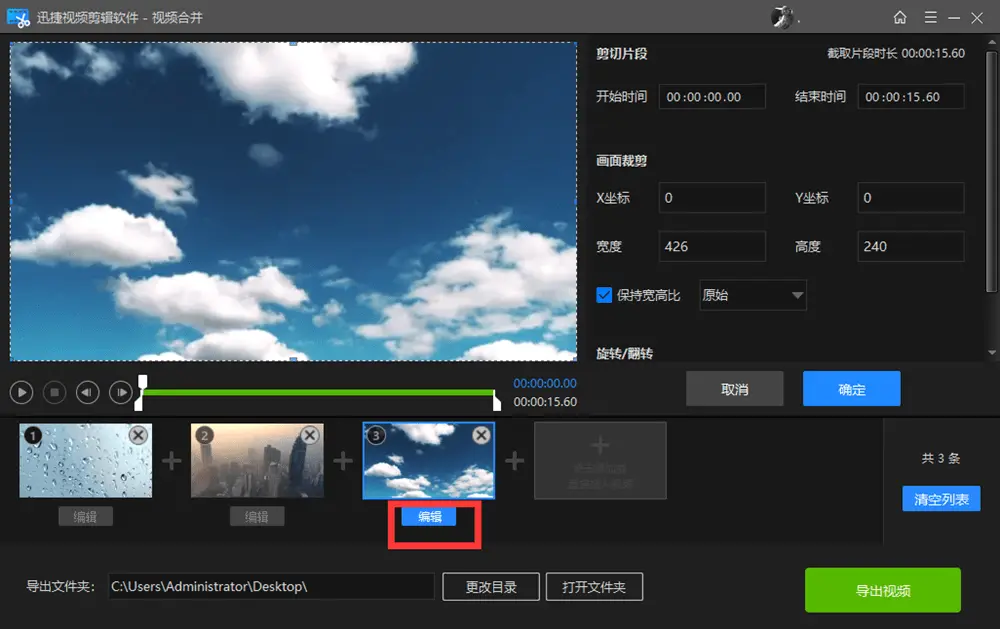
Task: Step forward one frame
Action: pos(121,392)
